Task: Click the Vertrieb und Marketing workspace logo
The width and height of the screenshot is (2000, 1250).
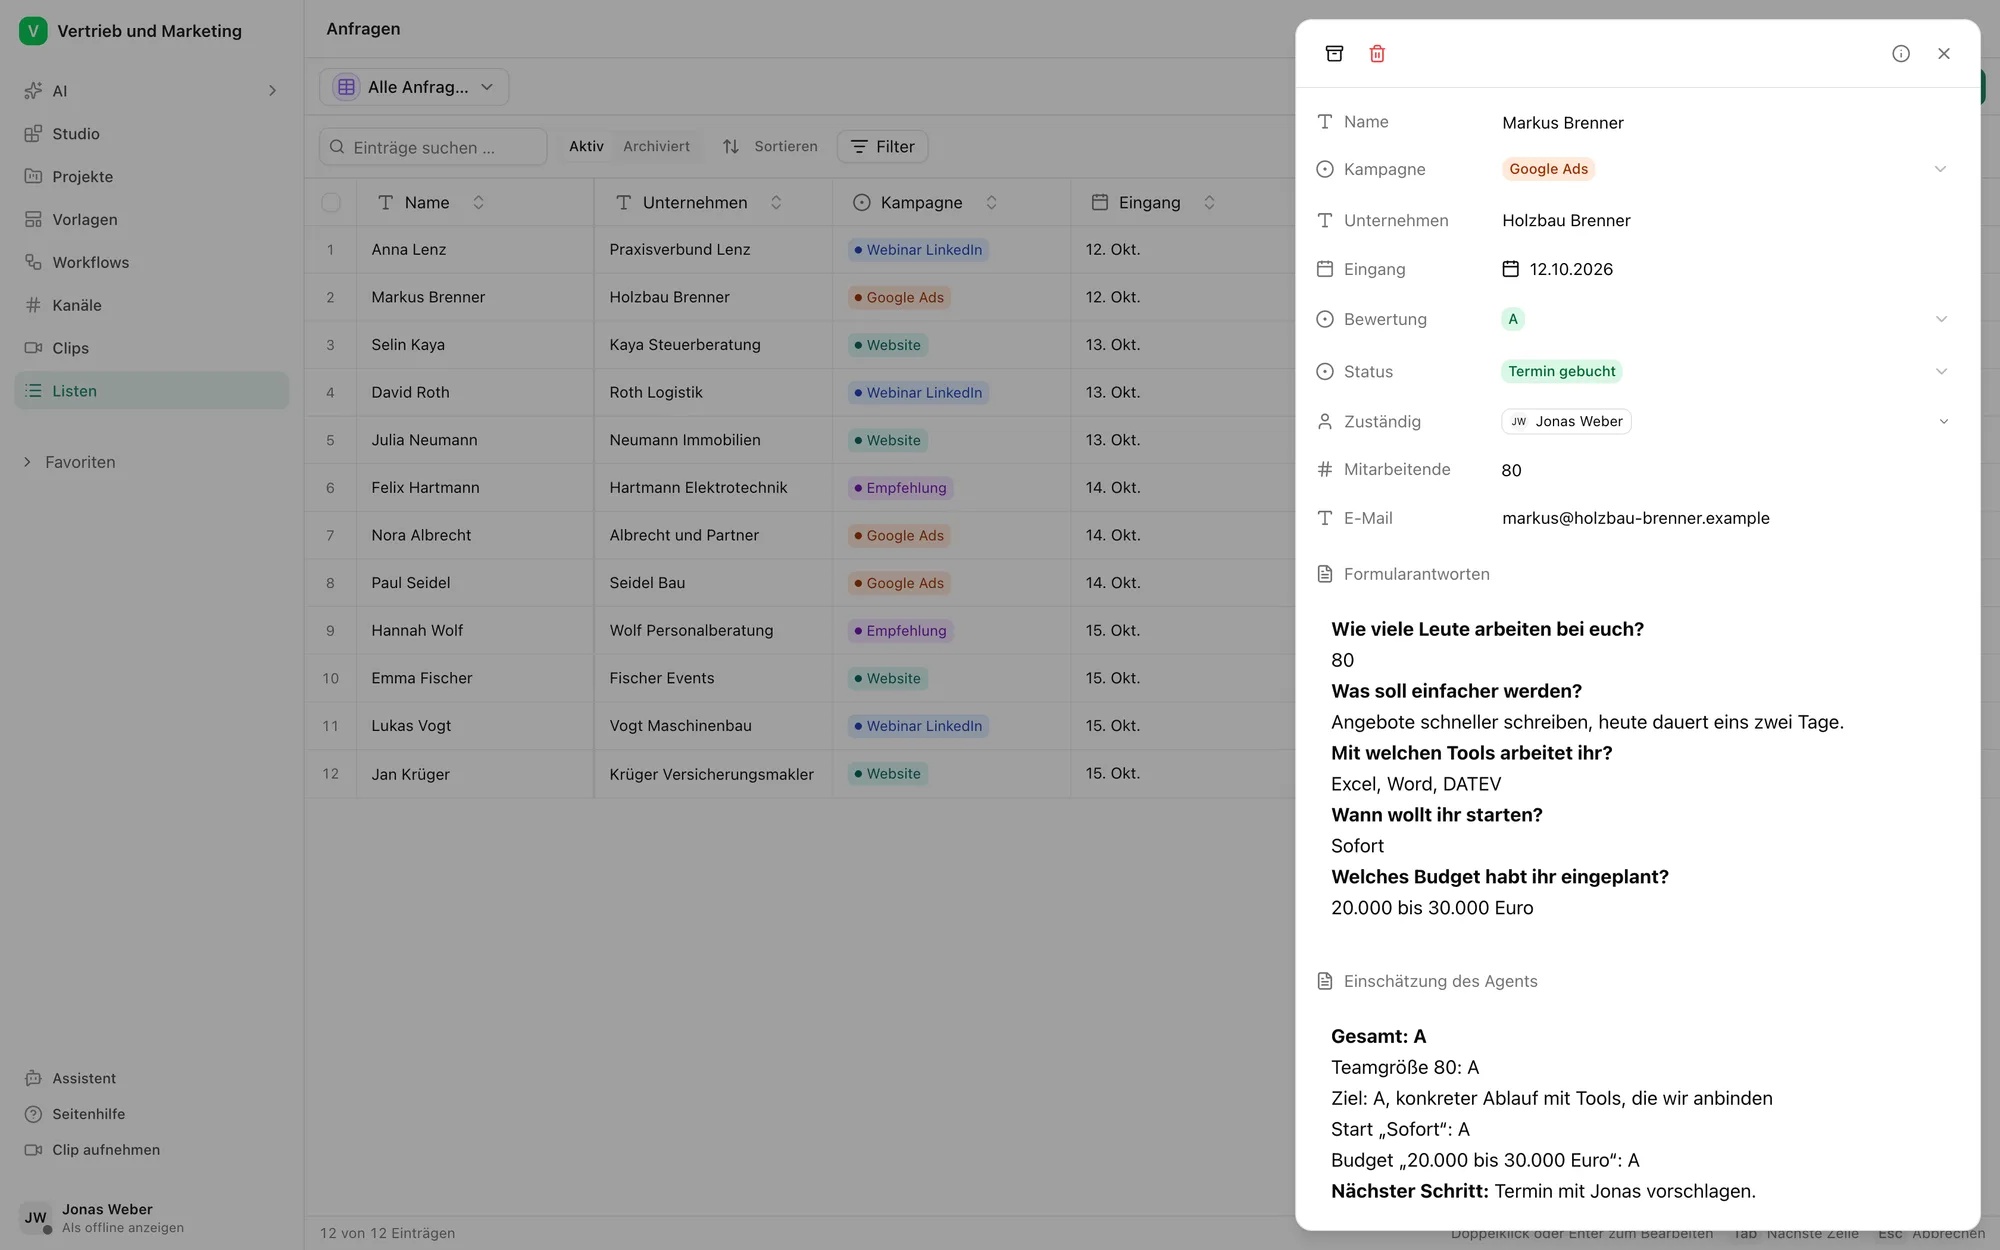Action: (x=33, y=31)
